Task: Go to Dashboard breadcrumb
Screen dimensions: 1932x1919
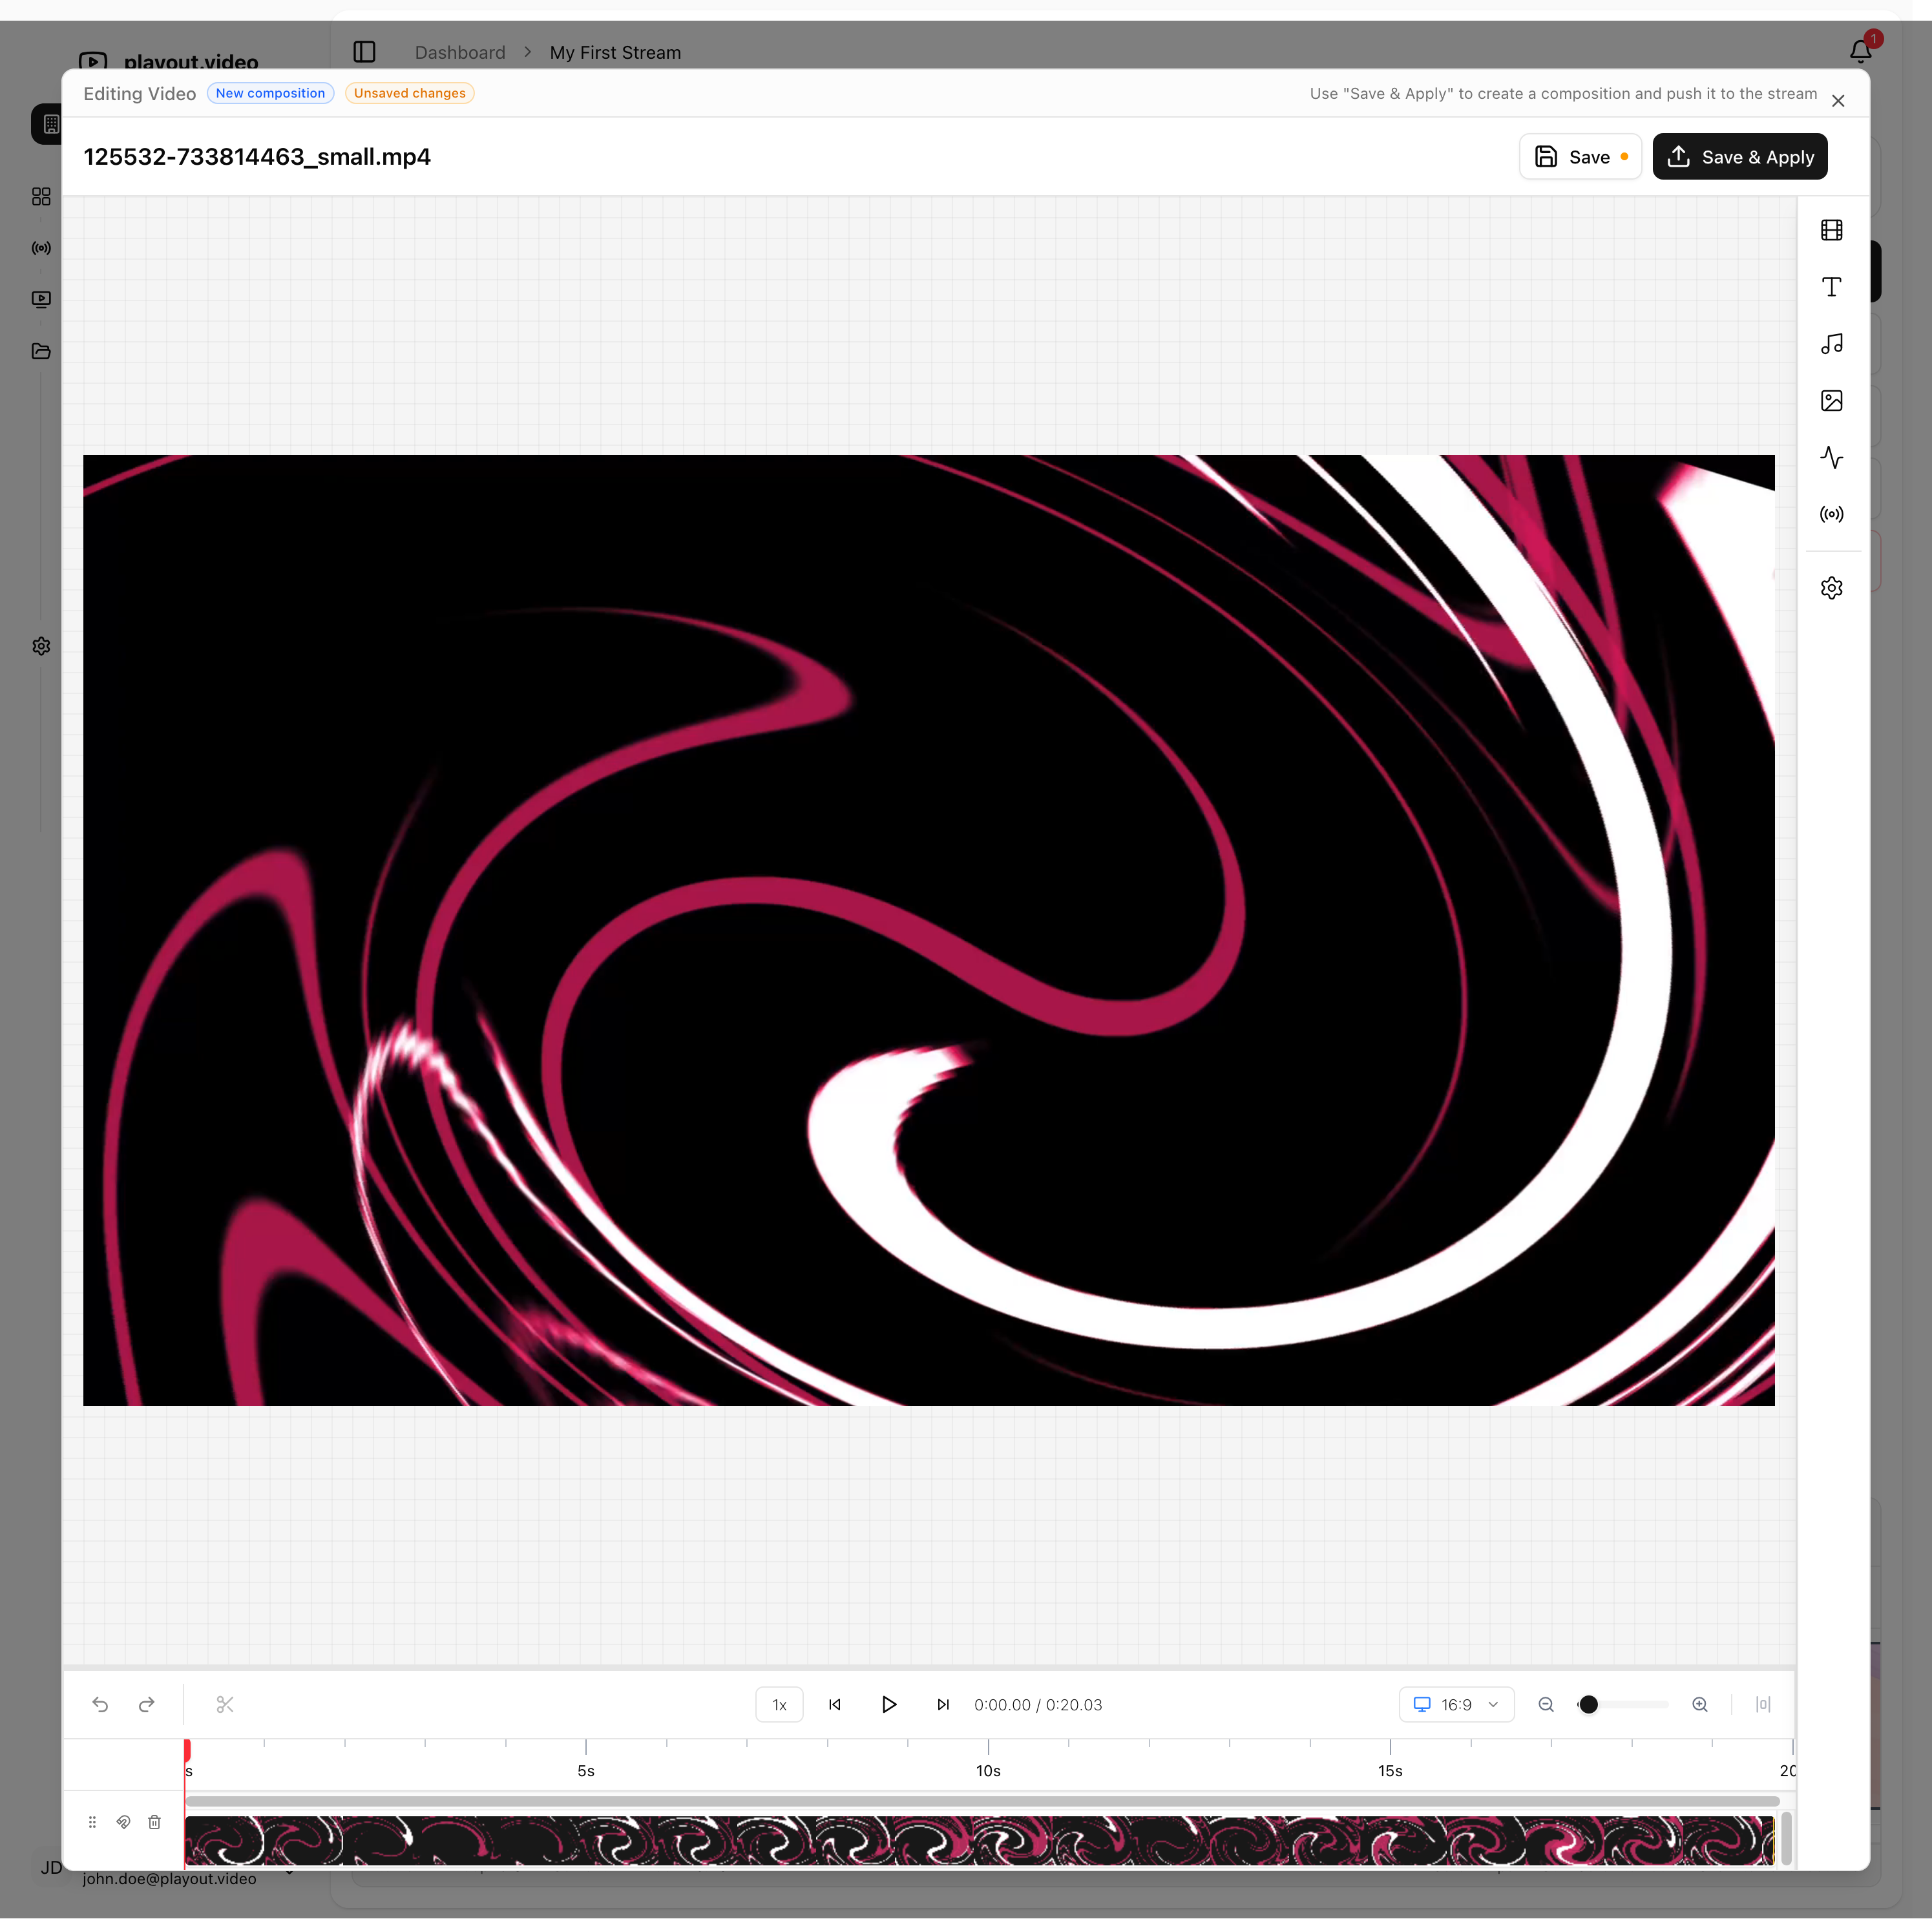Action: coord(460,52)
